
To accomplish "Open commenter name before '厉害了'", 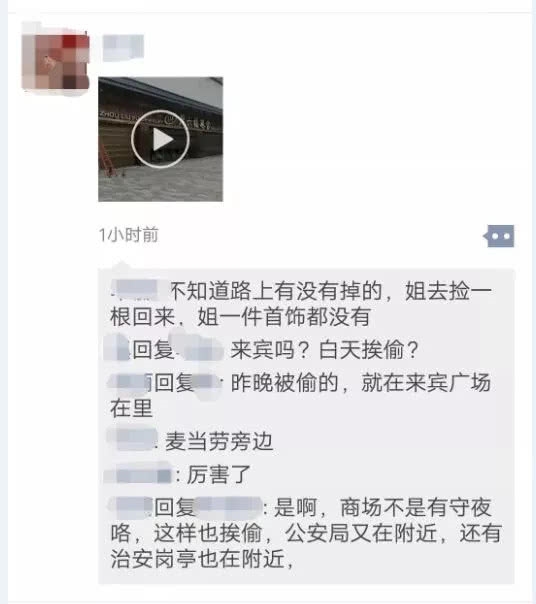I will pos(139,475).
